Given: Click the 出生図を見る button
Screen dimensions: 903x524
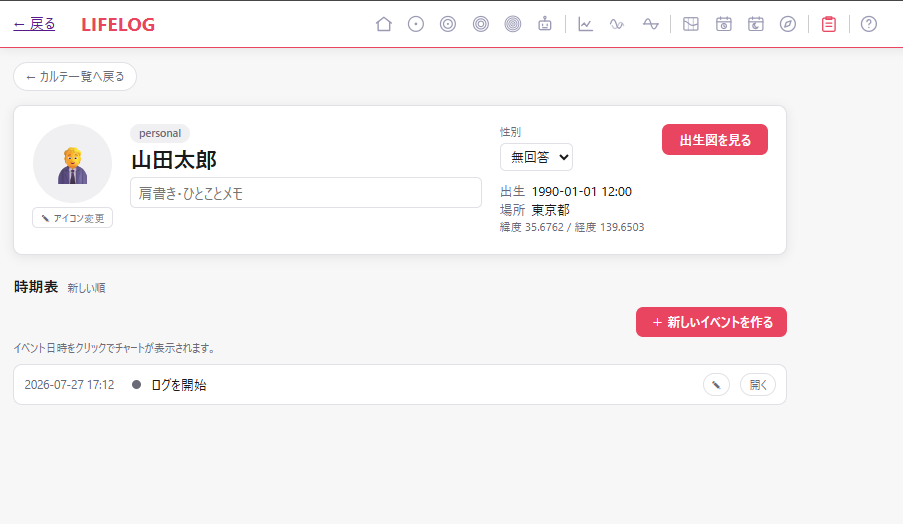Looking at the screenshot, I should (x=715, y=140).
